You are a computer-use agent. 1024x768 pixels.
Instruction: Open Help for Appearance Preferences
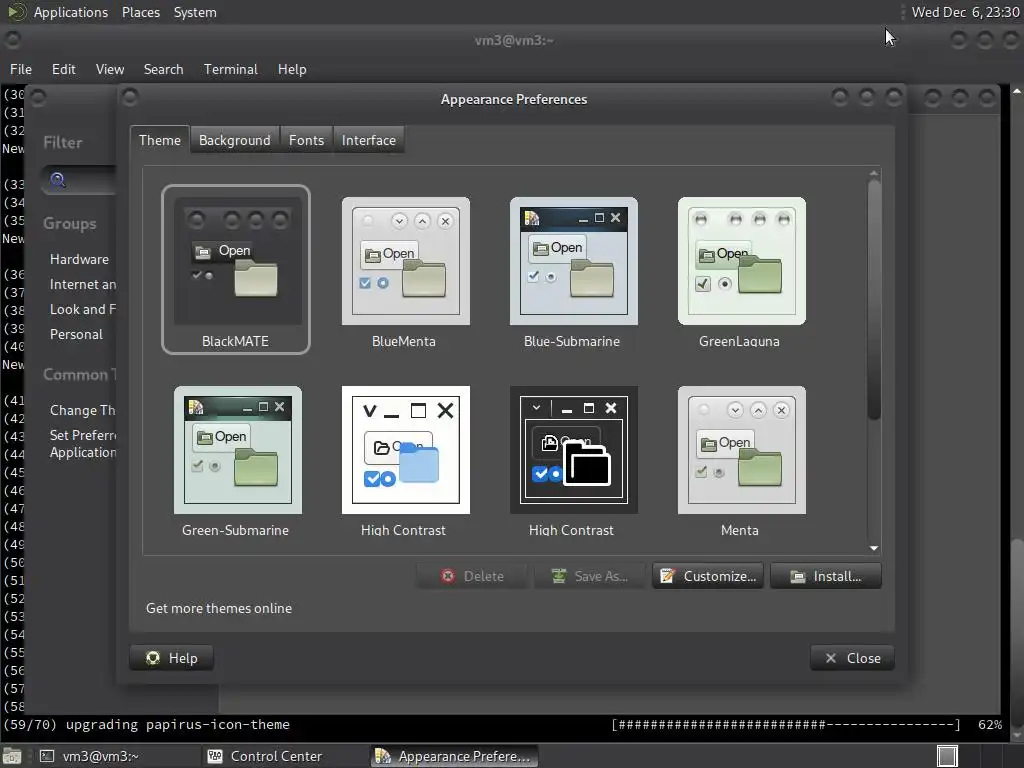coord(172,658)
